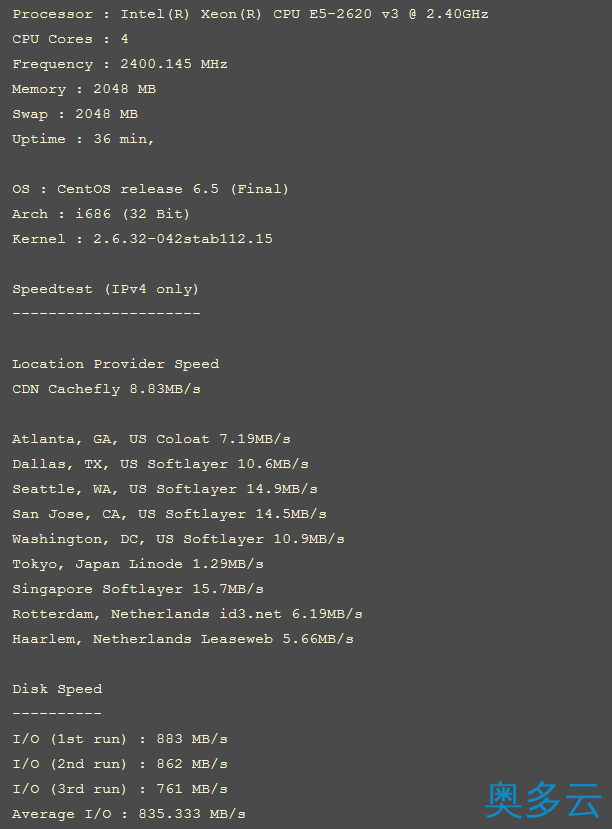
Task: Click the Haarlem Leaseweb result line
Action: click(183, 639)
